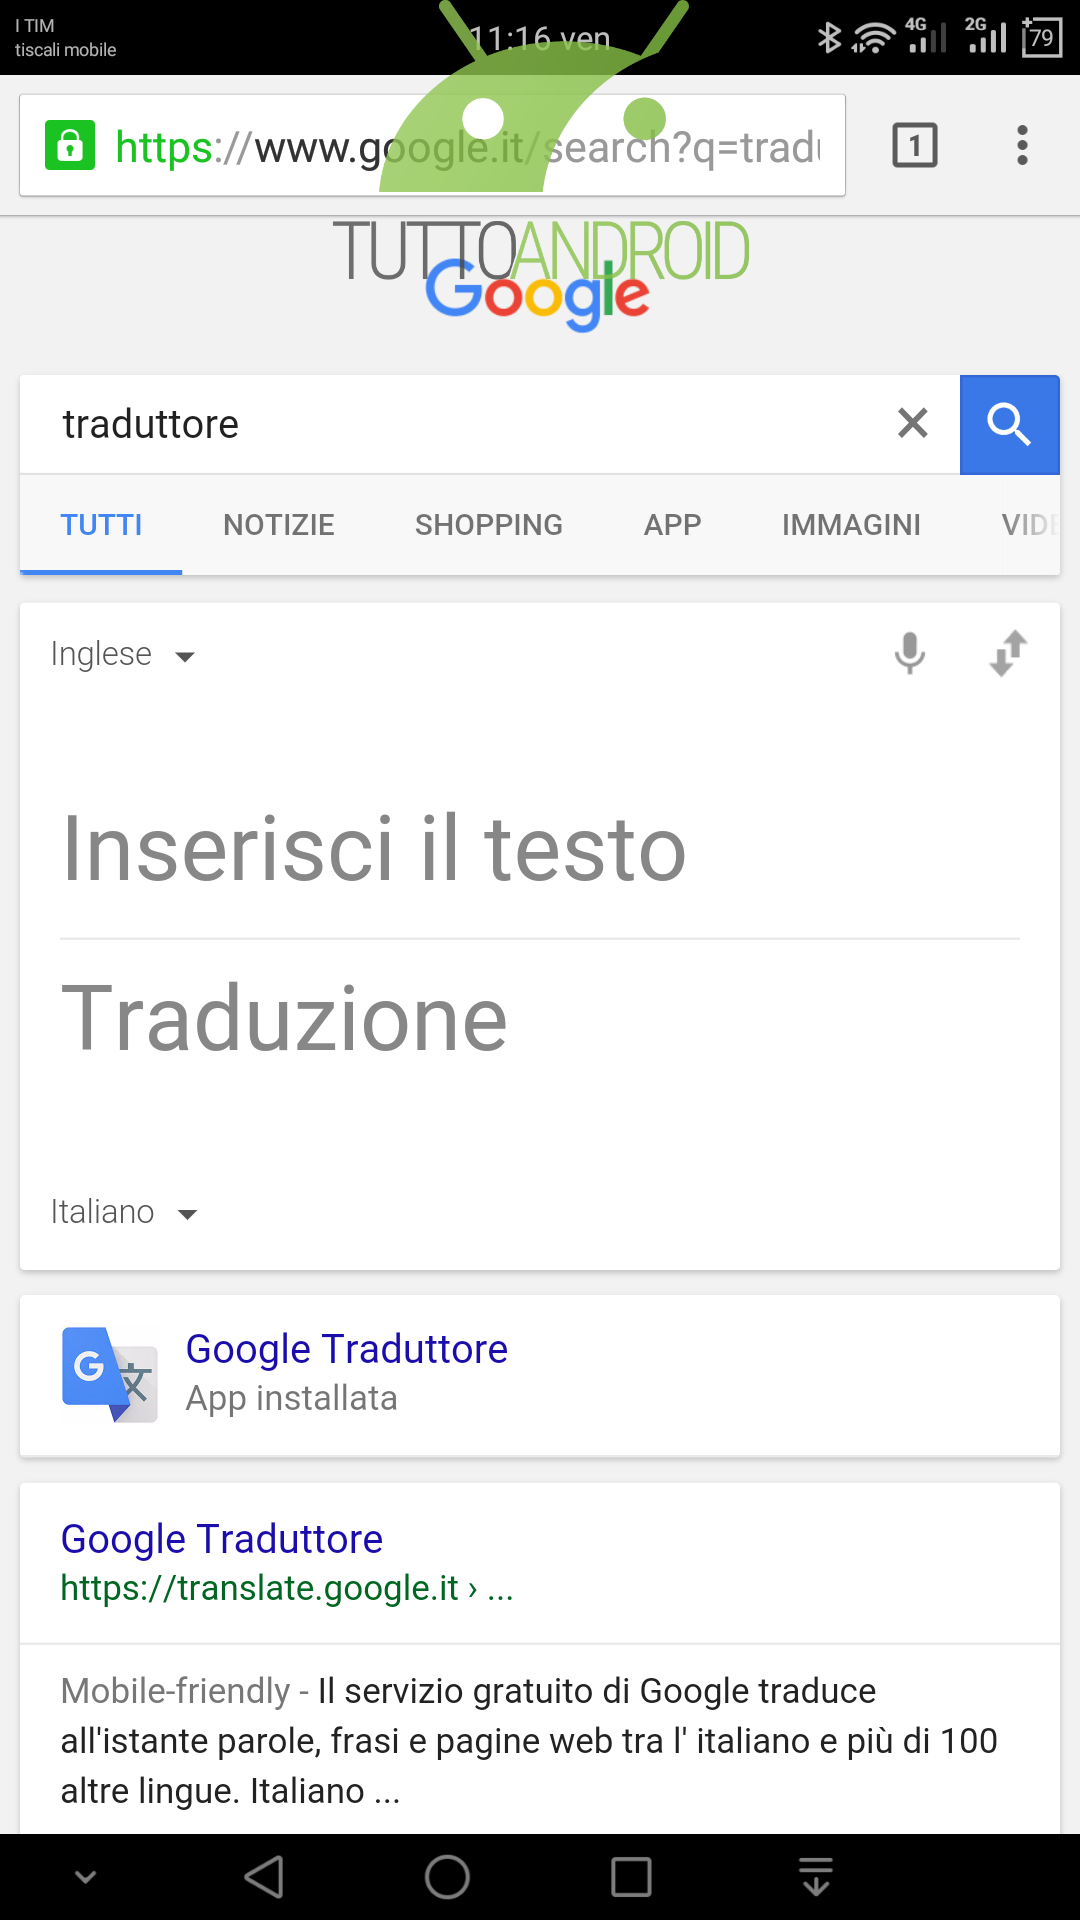This screenshot has width=1080, height=1920.
Task: Expand the Italiano target language dropdown
Action: 124,1212
